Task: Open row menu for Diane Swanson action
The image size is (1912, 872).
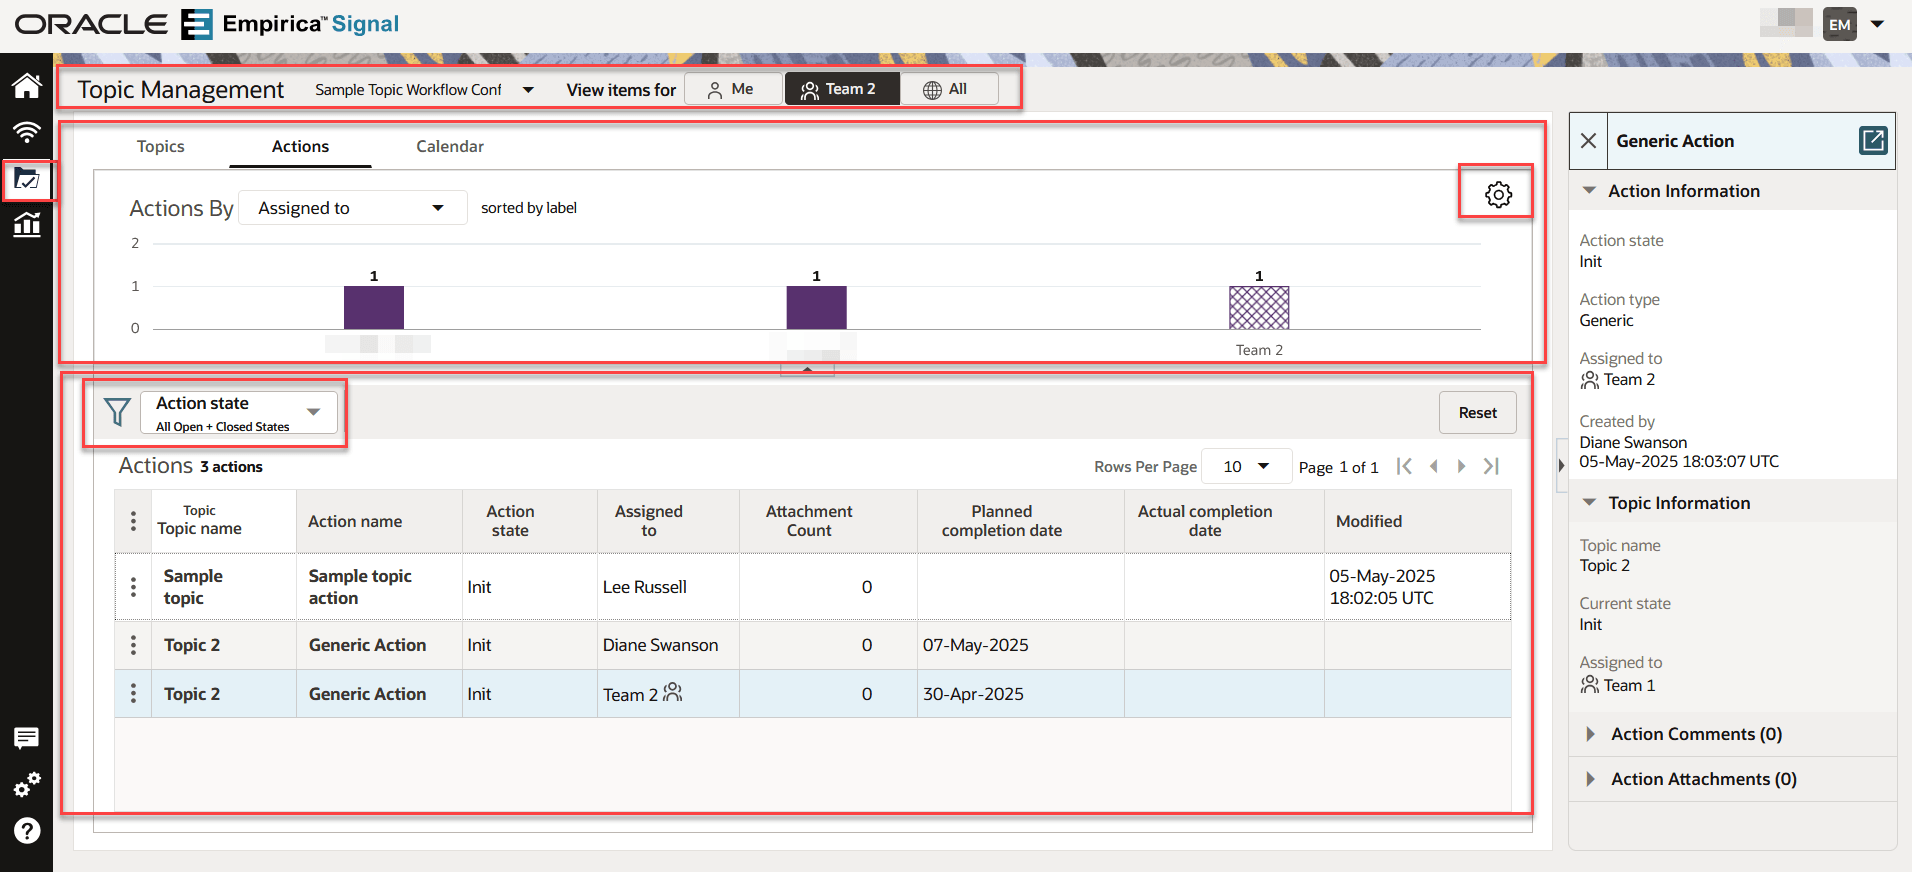Action: (x=133, y=645)
